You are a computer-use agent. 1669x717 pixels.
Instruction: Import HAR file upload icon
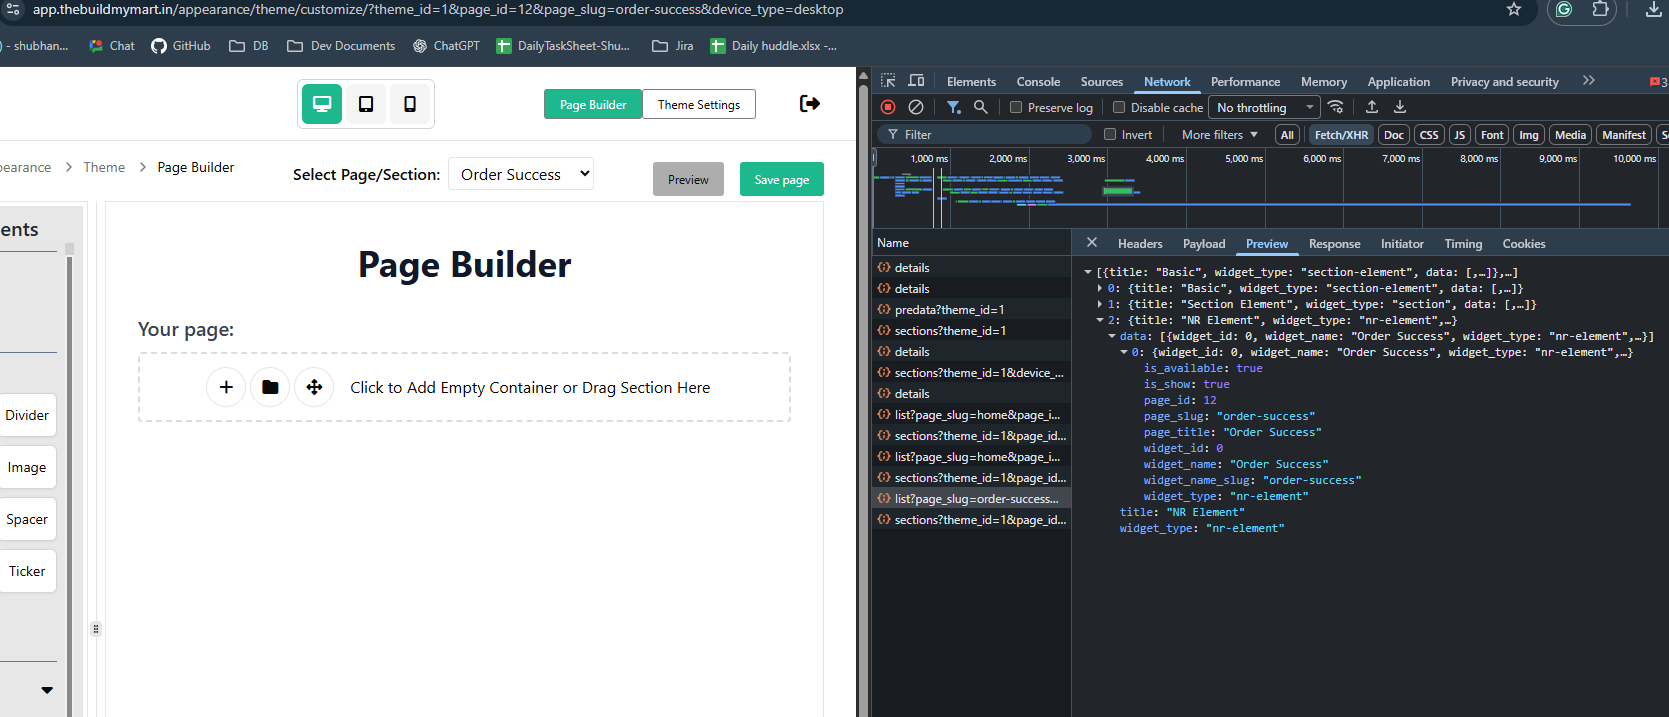tap(1372, 107)
